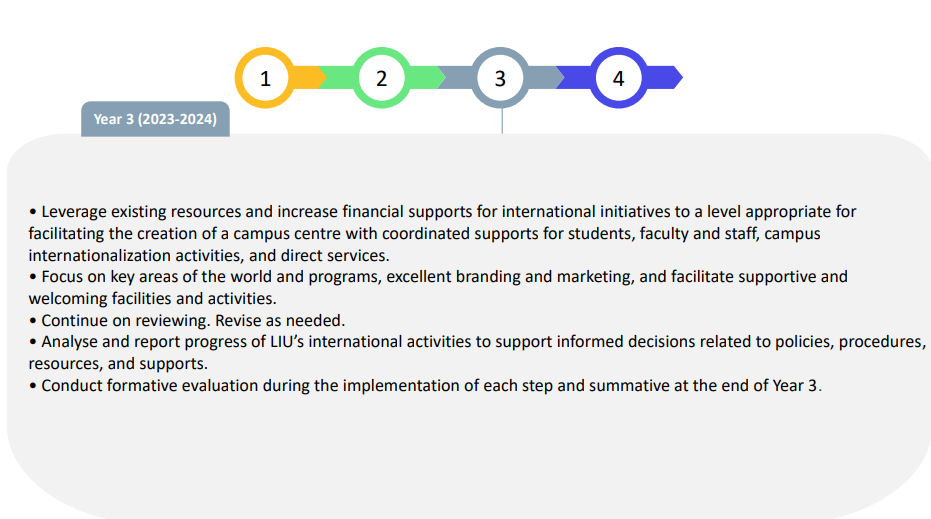Click the 'Focus on key areas' bullet text
The width and height of the screenshot is (931, 519).
pyautogui.click(x=438, y=287)
